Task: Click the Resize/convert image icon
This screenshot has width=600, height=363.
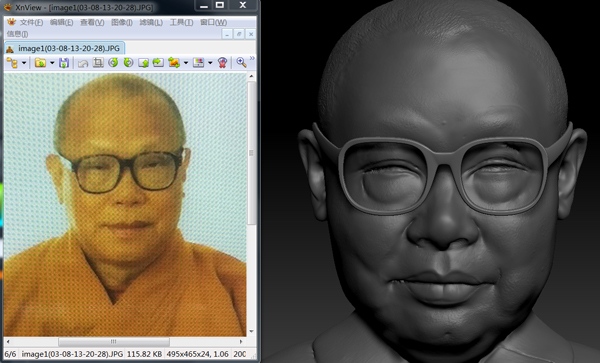Action: 174,63
